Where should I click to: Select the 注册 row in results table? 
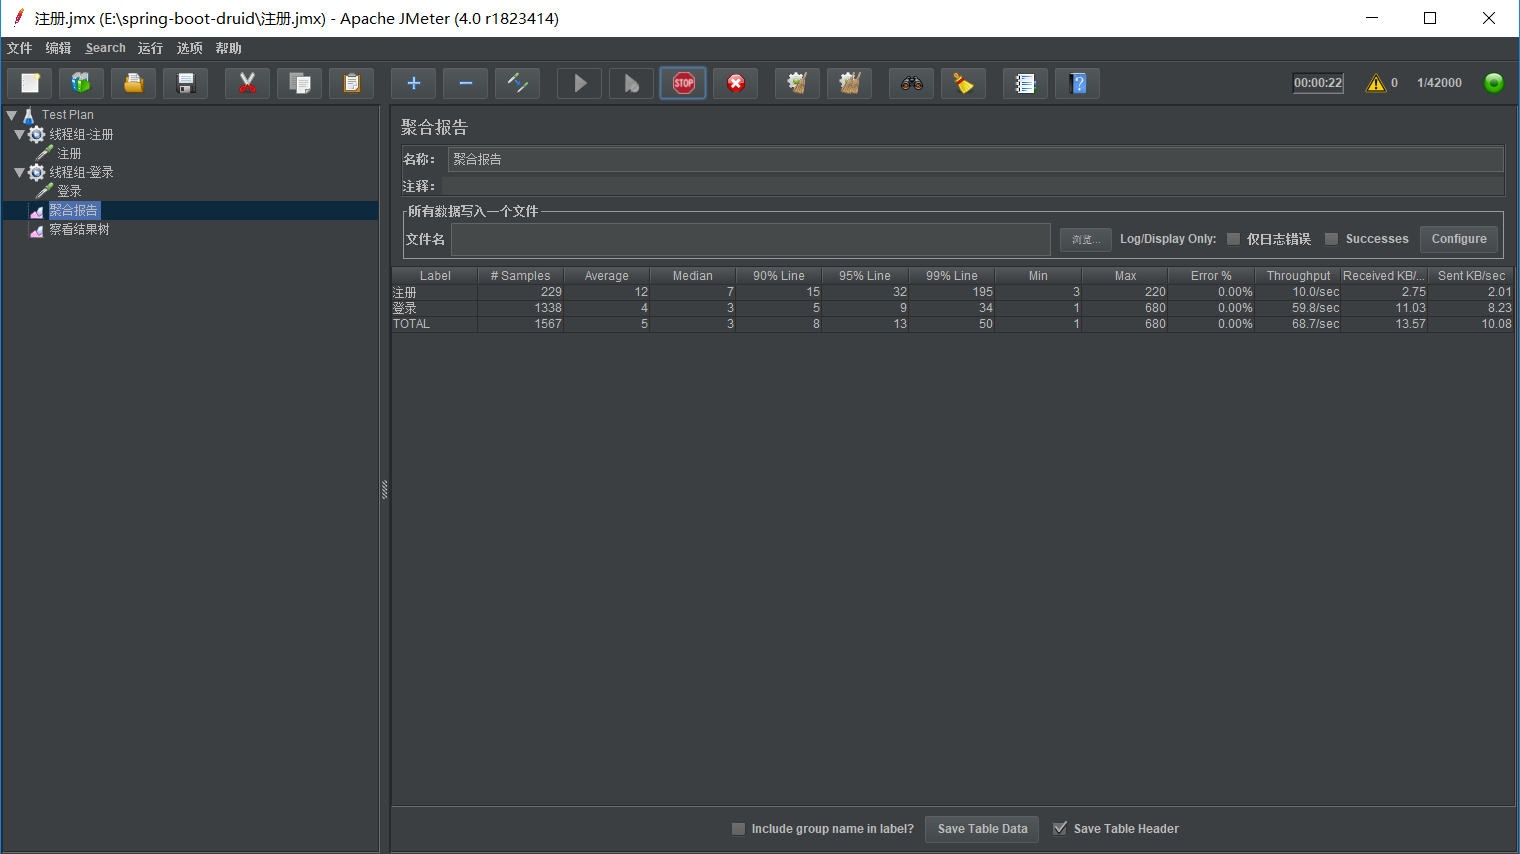click(952, 292)
